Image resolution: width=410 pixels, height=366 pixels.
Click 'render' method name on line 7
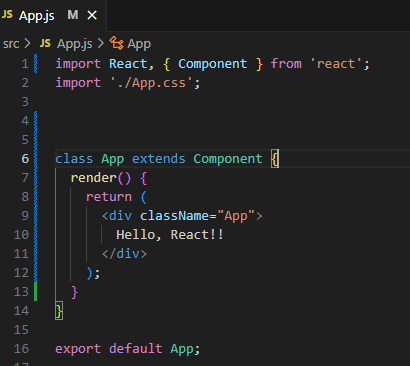(93, 178)
